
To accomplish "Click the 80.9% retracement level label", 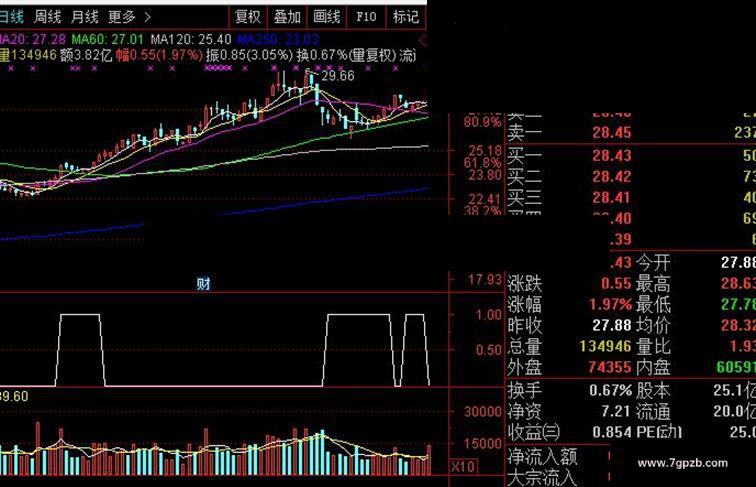I will click(x=482, y=122).
